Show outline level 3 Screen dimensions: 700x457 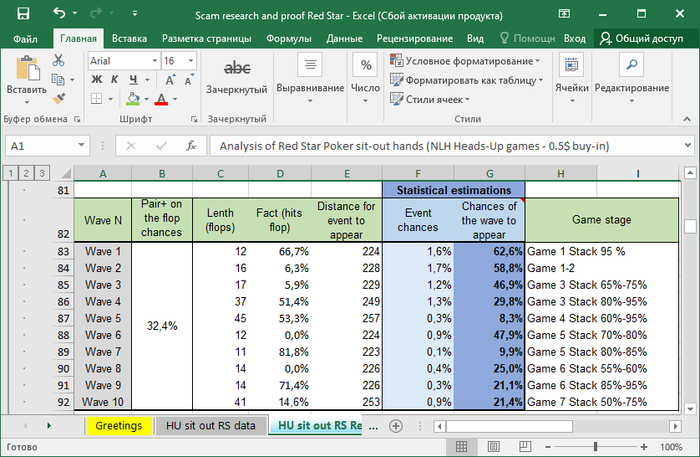(x=42, y=173)
